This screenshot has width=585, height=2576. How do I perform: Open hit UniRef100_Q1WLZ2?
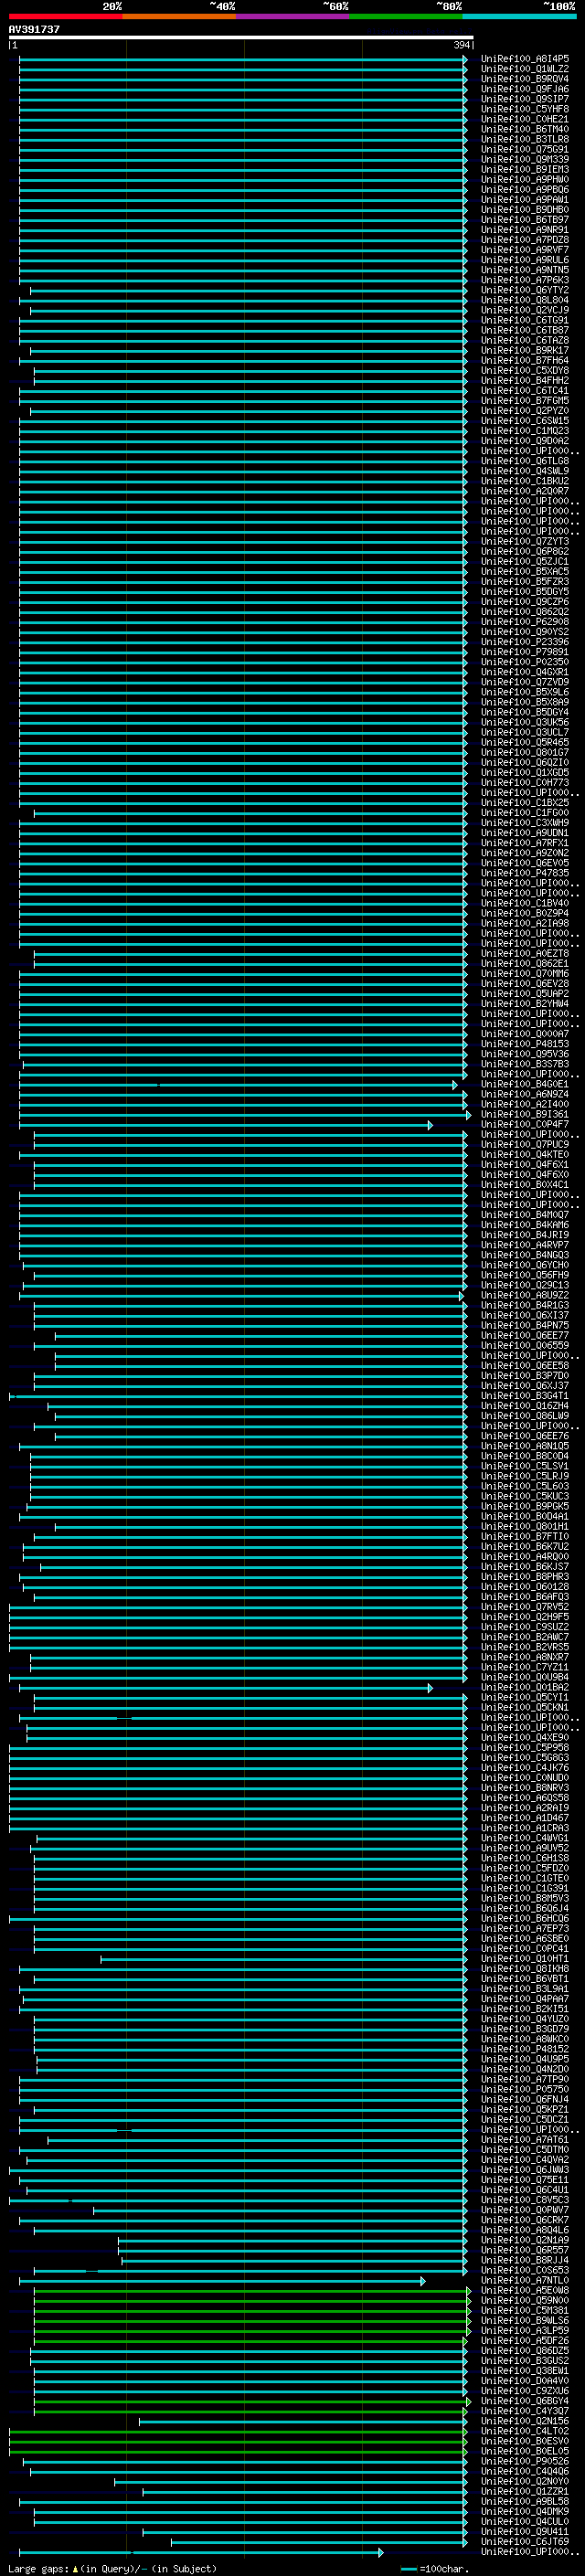525,69
